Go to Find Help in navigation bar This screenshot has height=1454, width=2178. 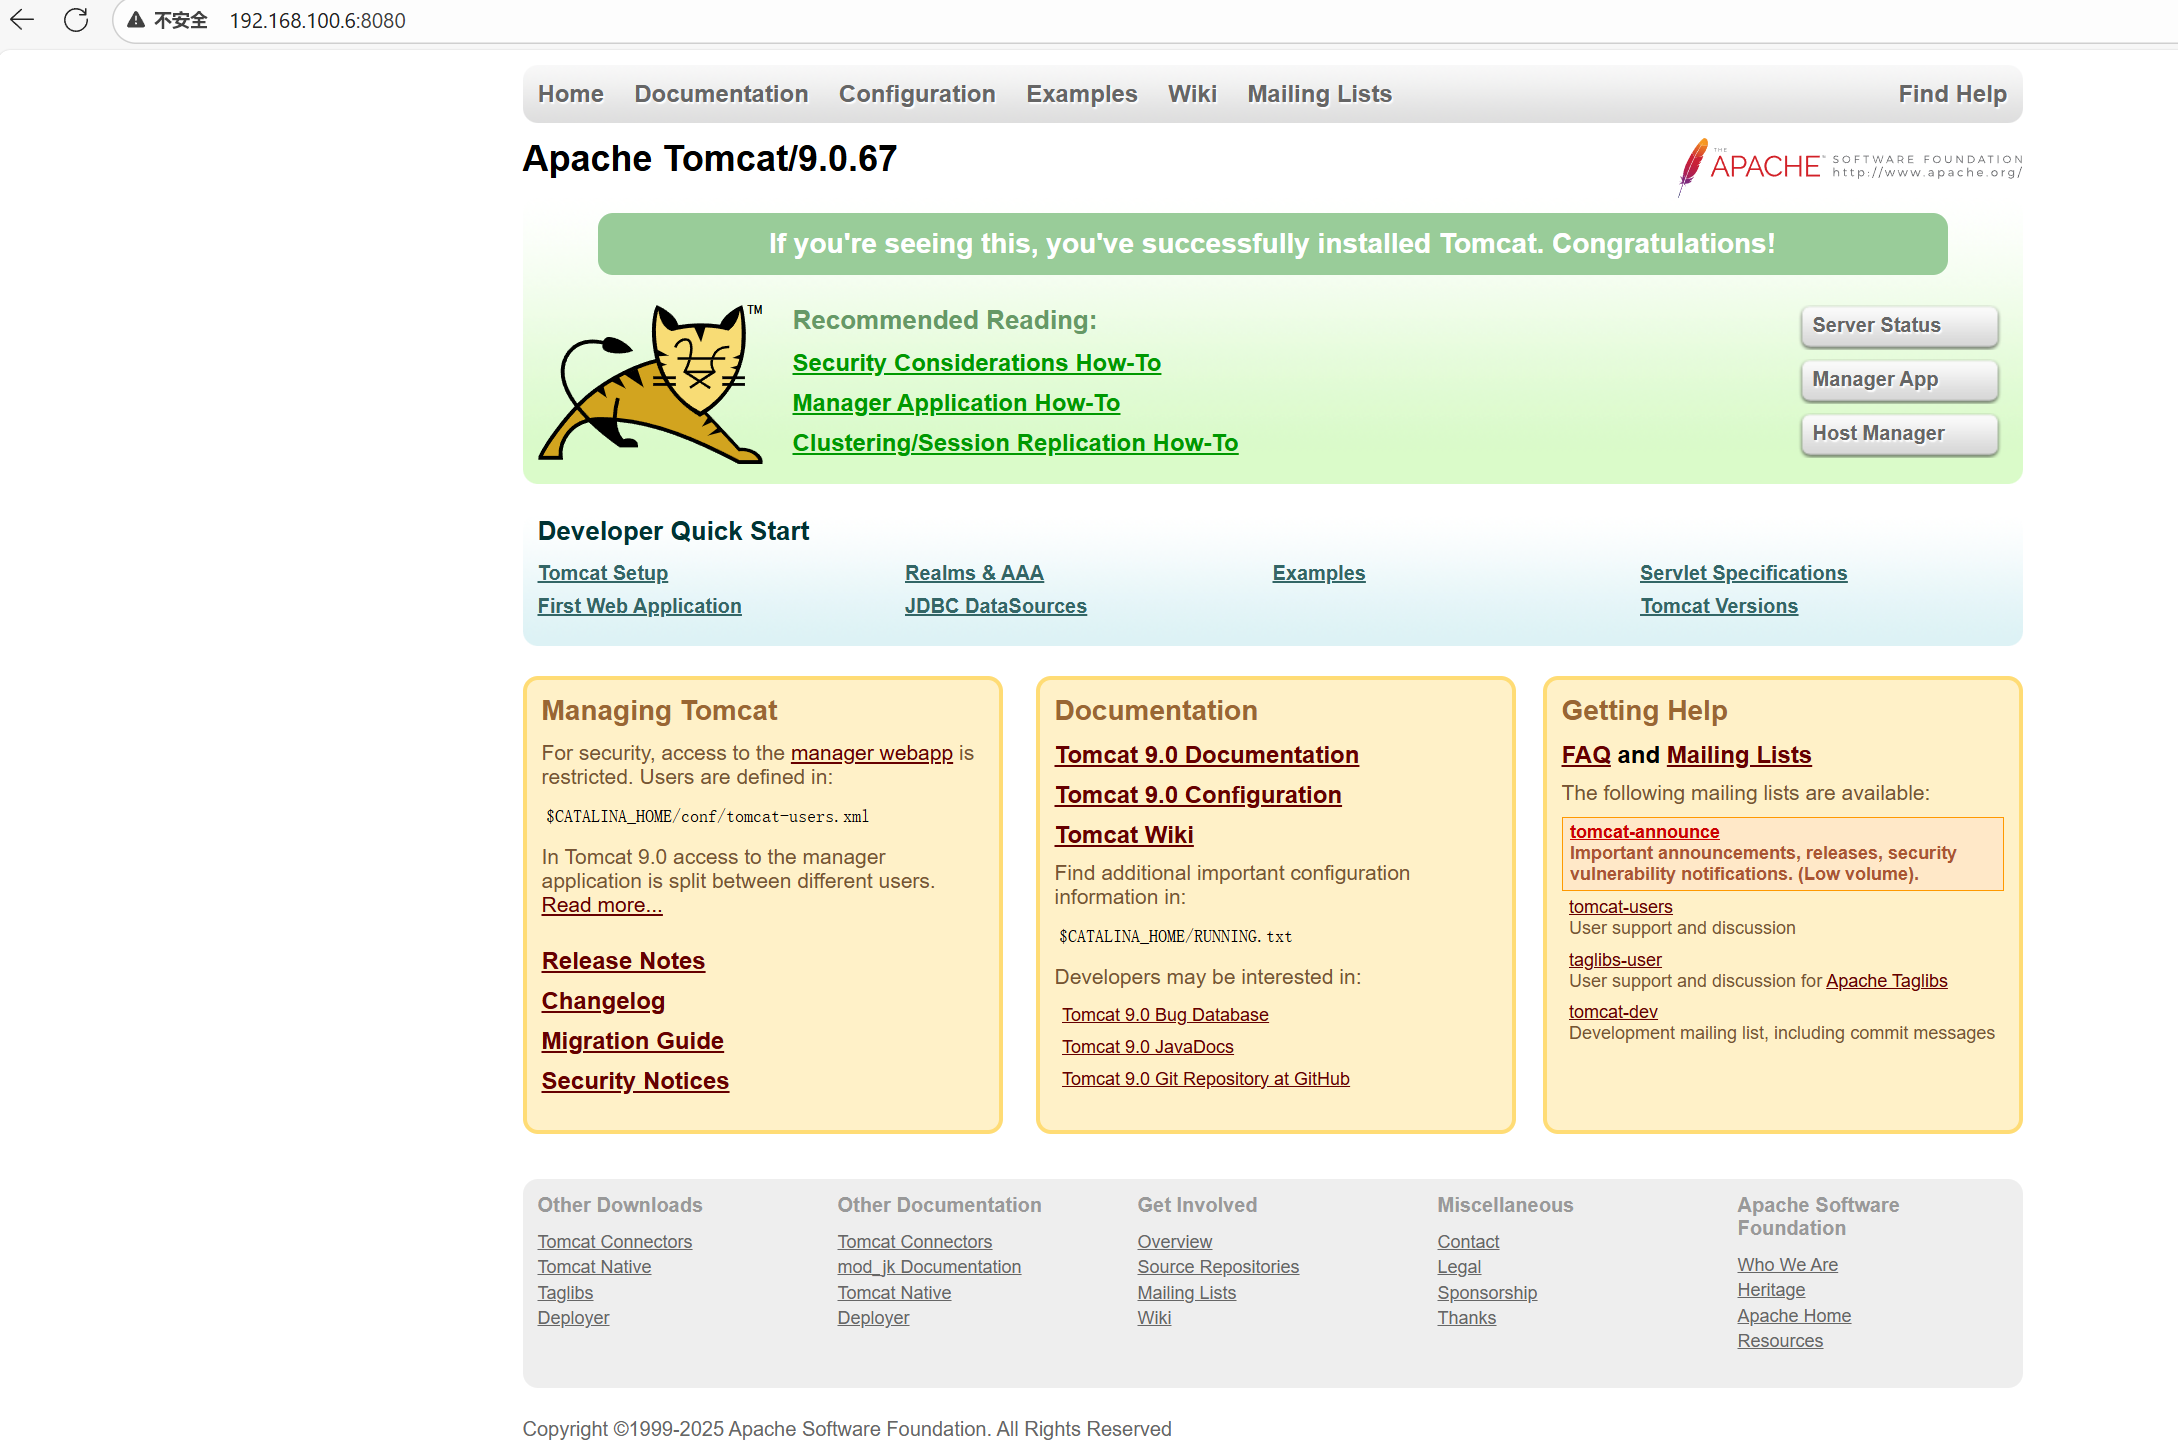tap(1952, 94)
